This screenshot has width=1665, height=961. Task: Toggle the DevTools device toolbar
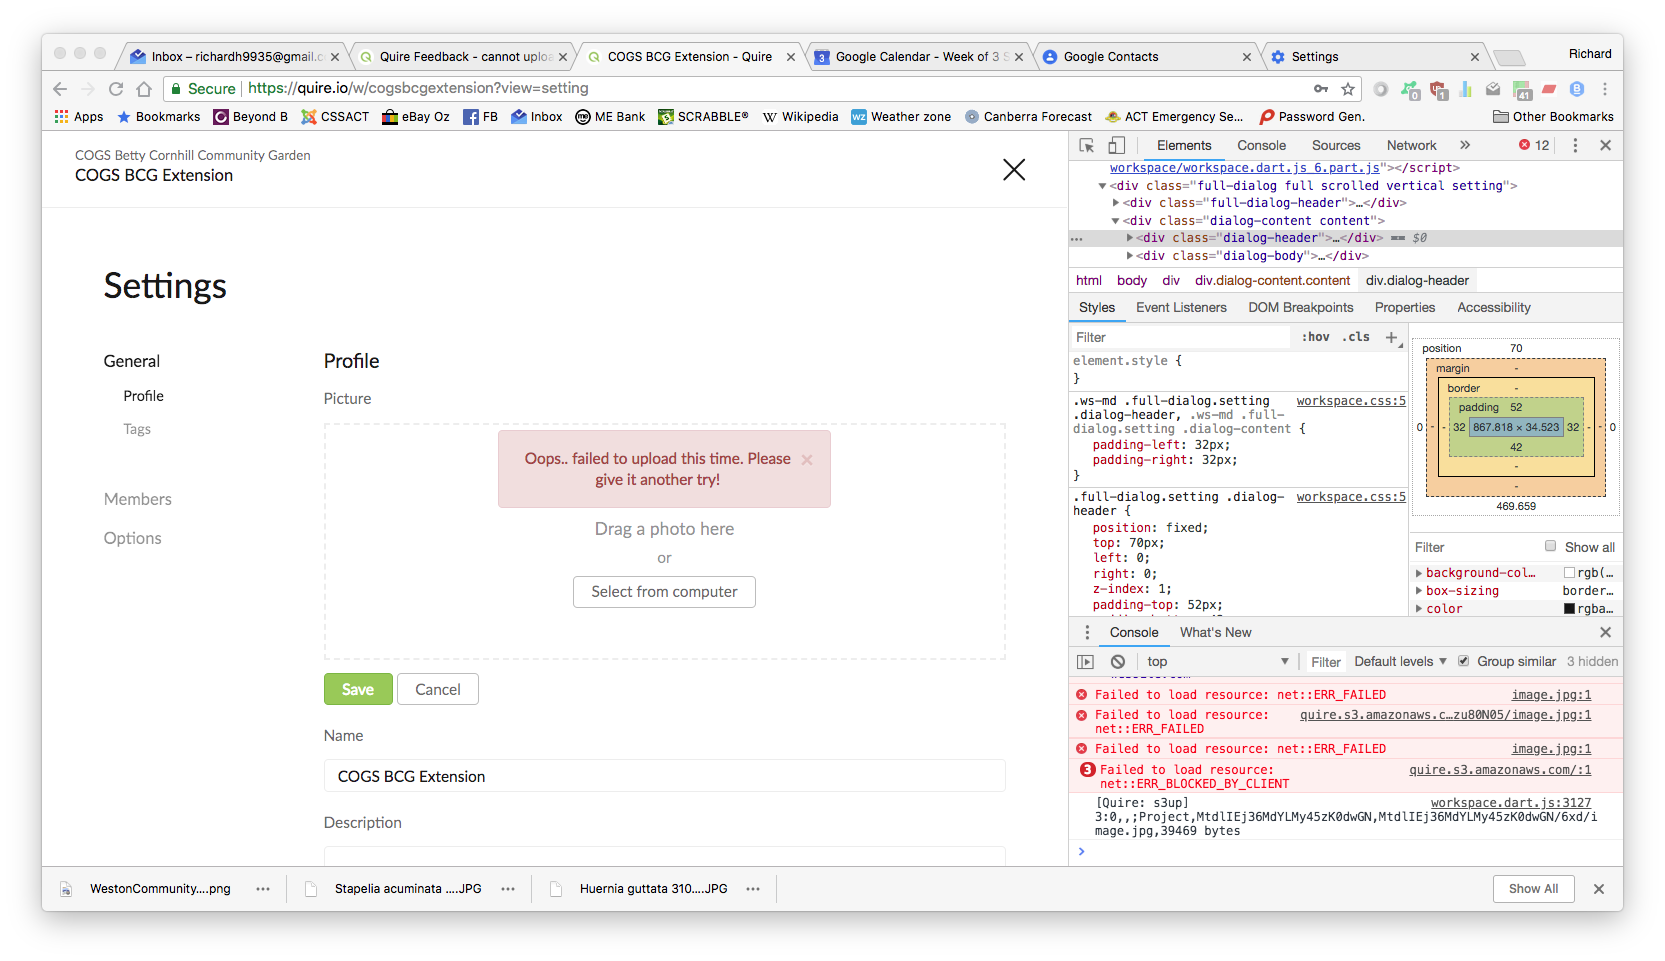click(x=1116, y=145)
